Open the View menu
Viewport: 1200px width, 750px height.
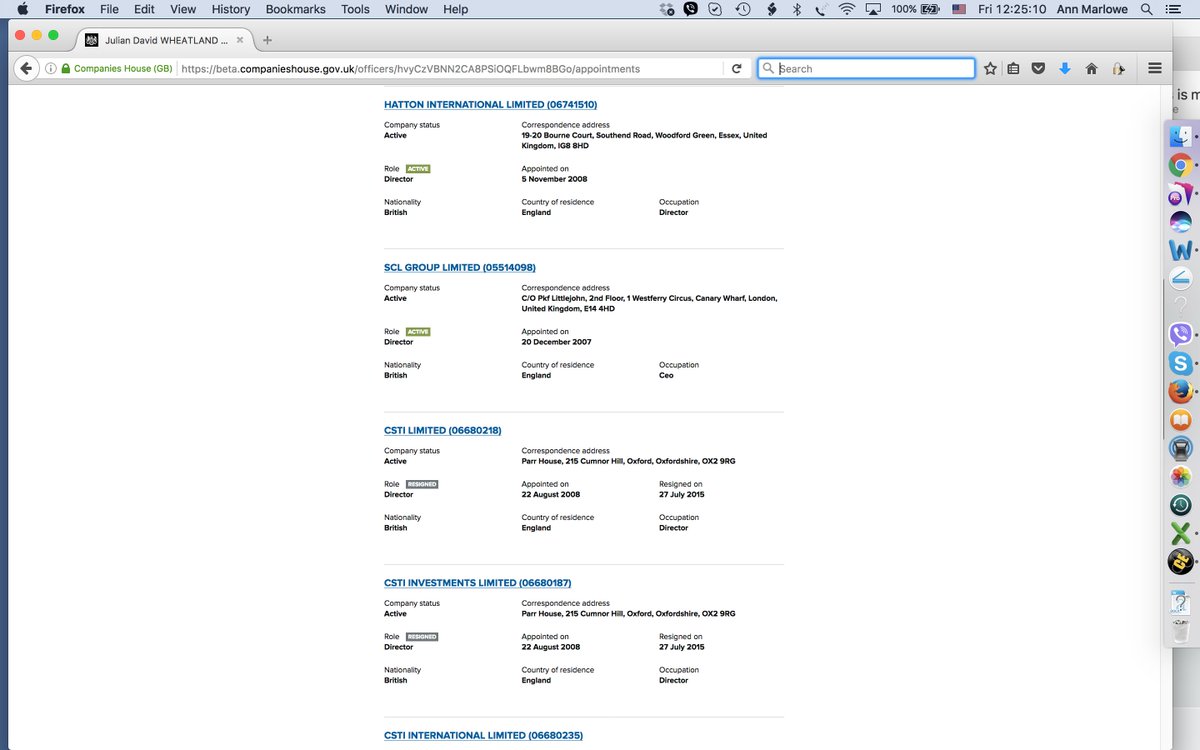pyautogui.click(x=183, y=9)
